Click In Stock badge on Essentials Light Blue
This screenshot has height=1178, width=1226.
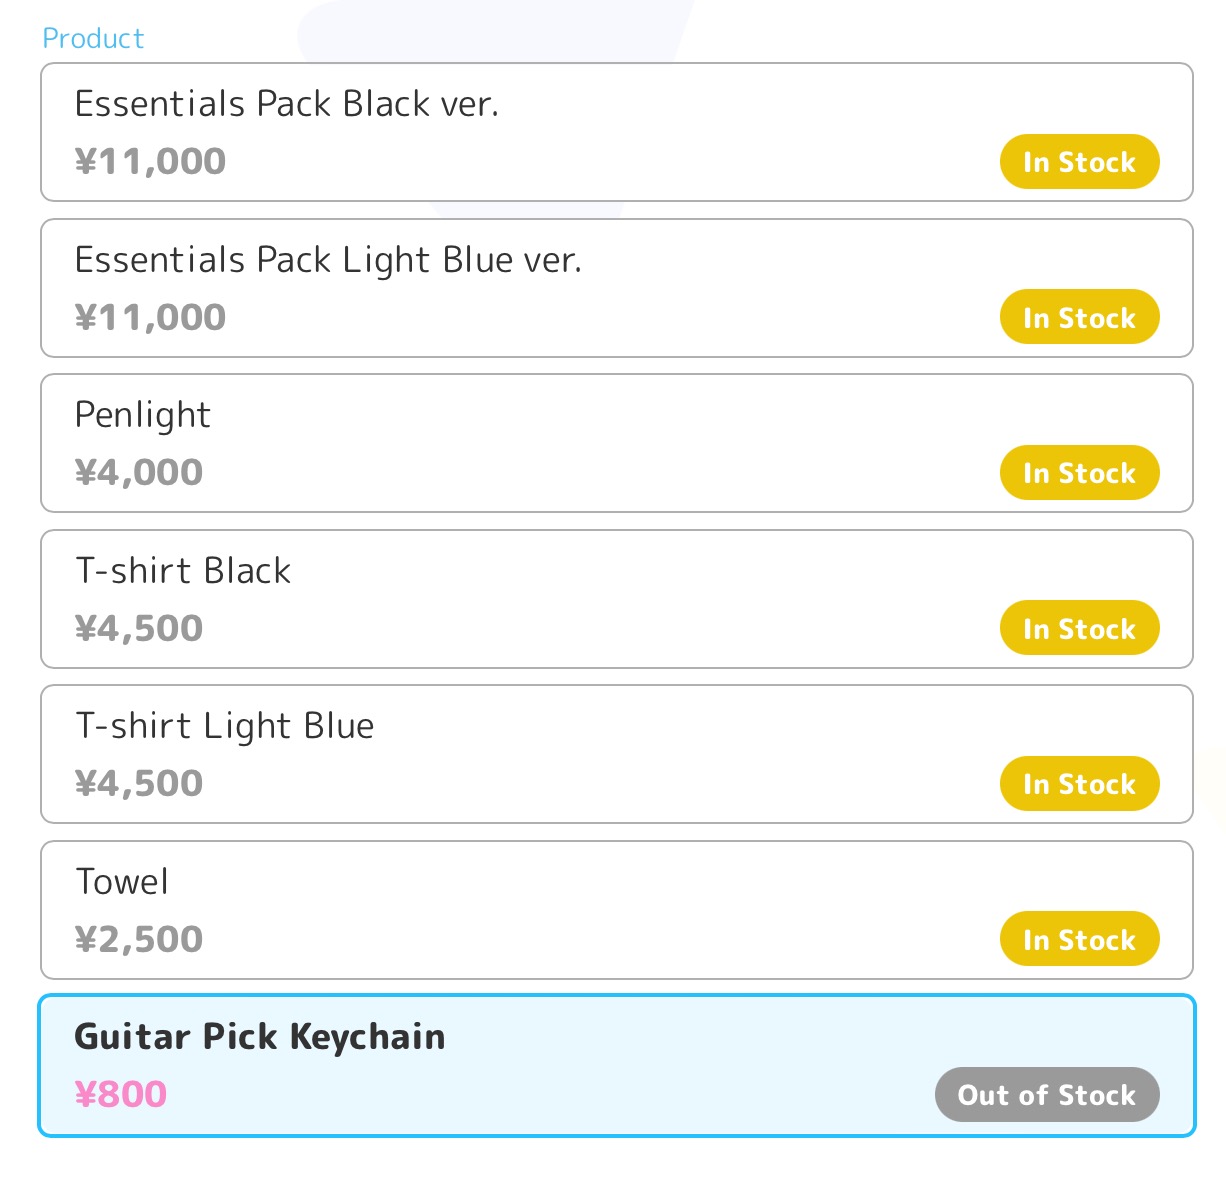point(1079,318)
